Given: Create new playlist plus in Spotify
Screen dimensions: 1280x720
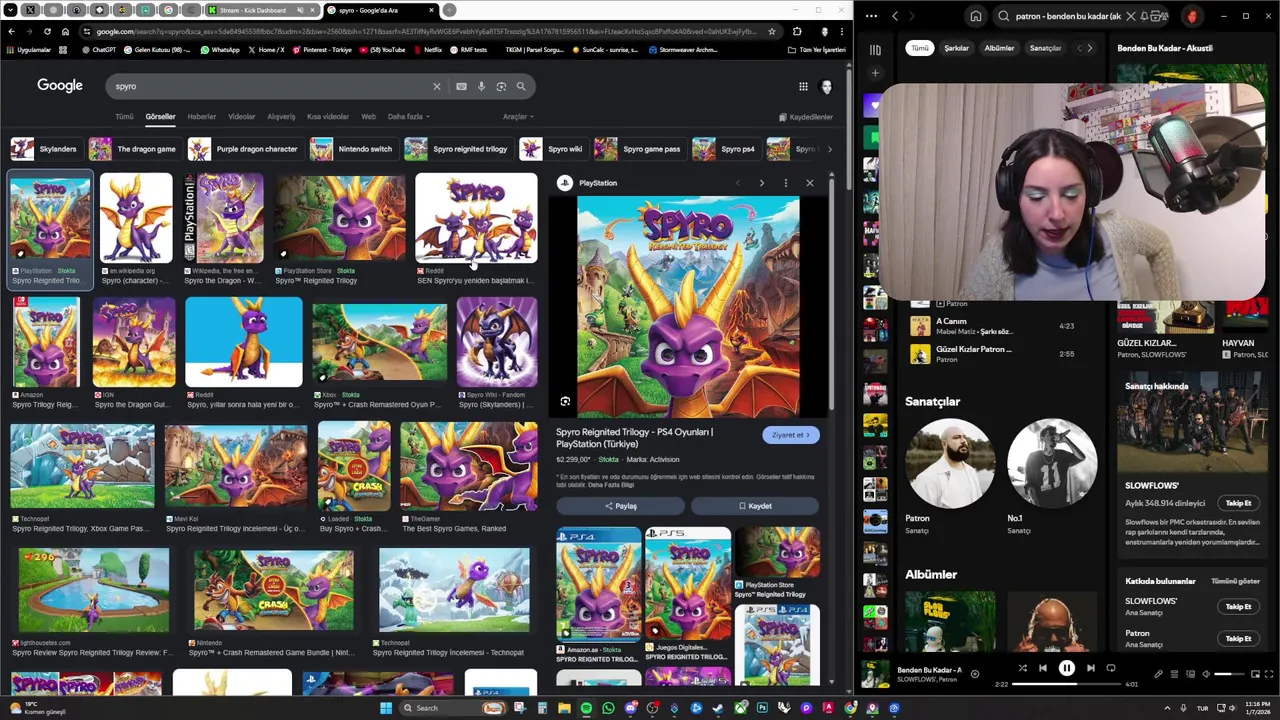Looking at the screenshot, I should tap(875, 73).
